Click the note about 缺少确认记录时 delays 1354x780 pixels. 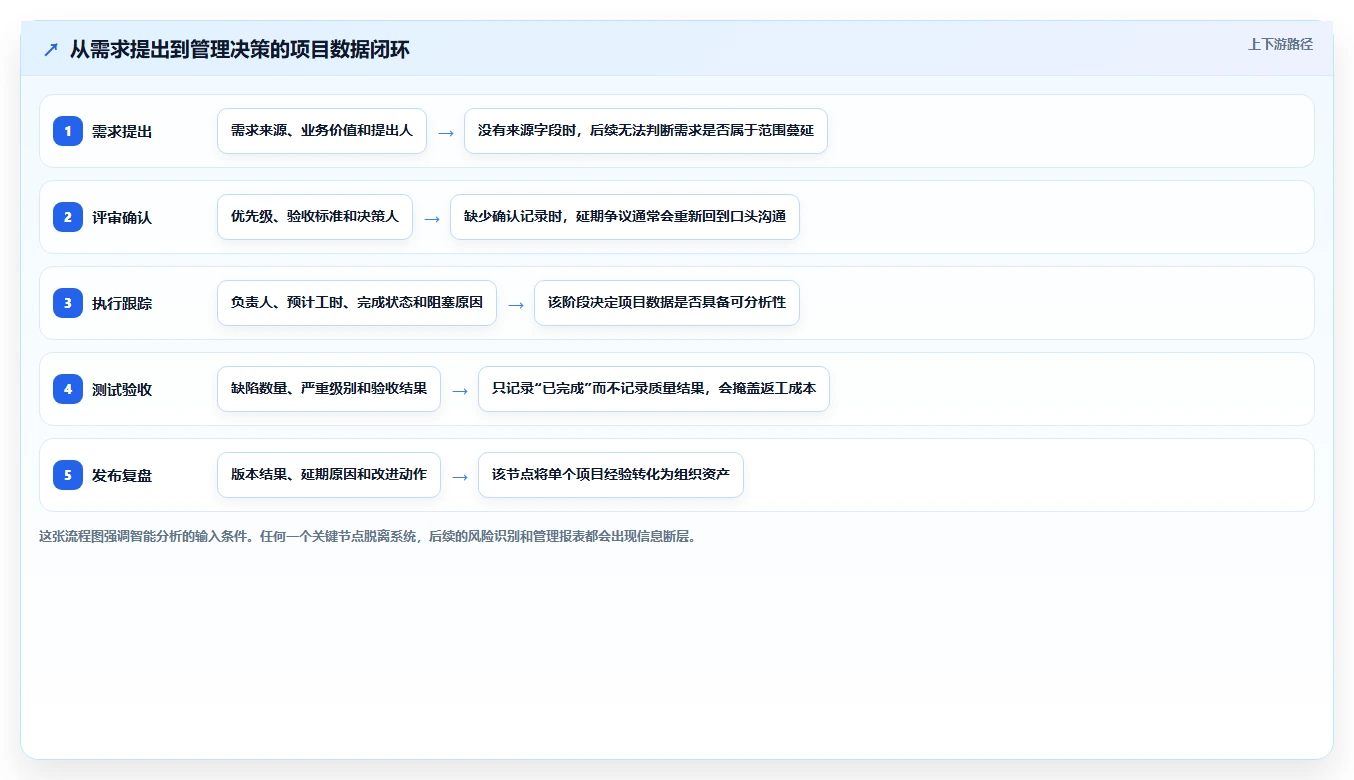[625, 217]
